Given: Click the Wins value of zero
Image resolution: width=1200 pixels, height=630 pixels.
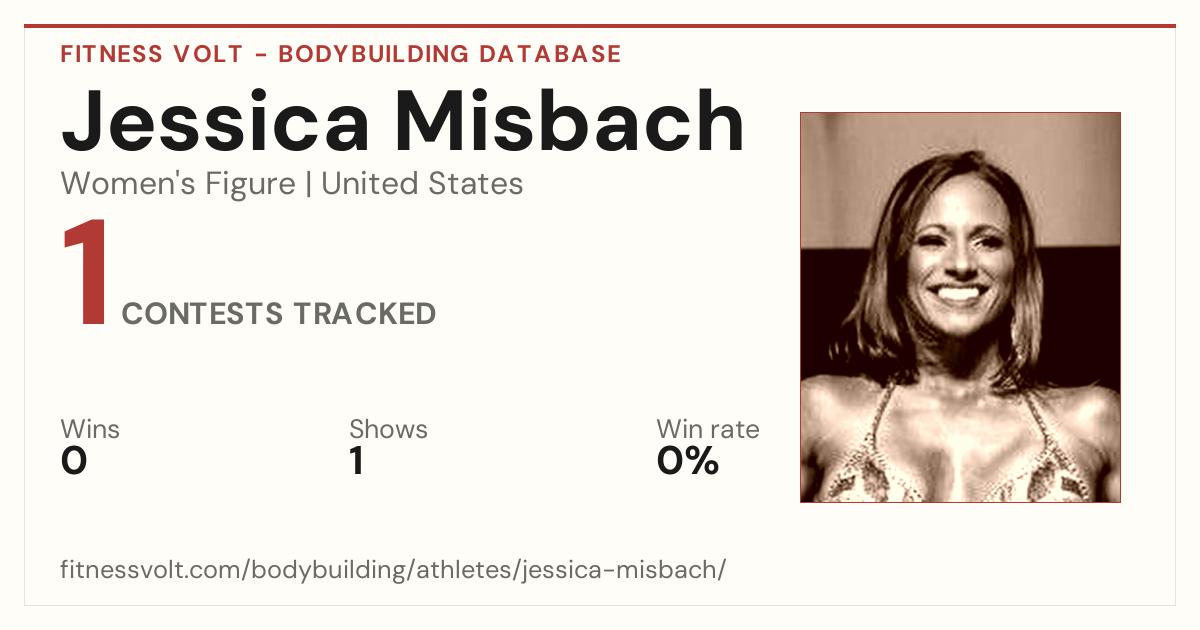Looking at the screenshot, I should click(74, 461).
